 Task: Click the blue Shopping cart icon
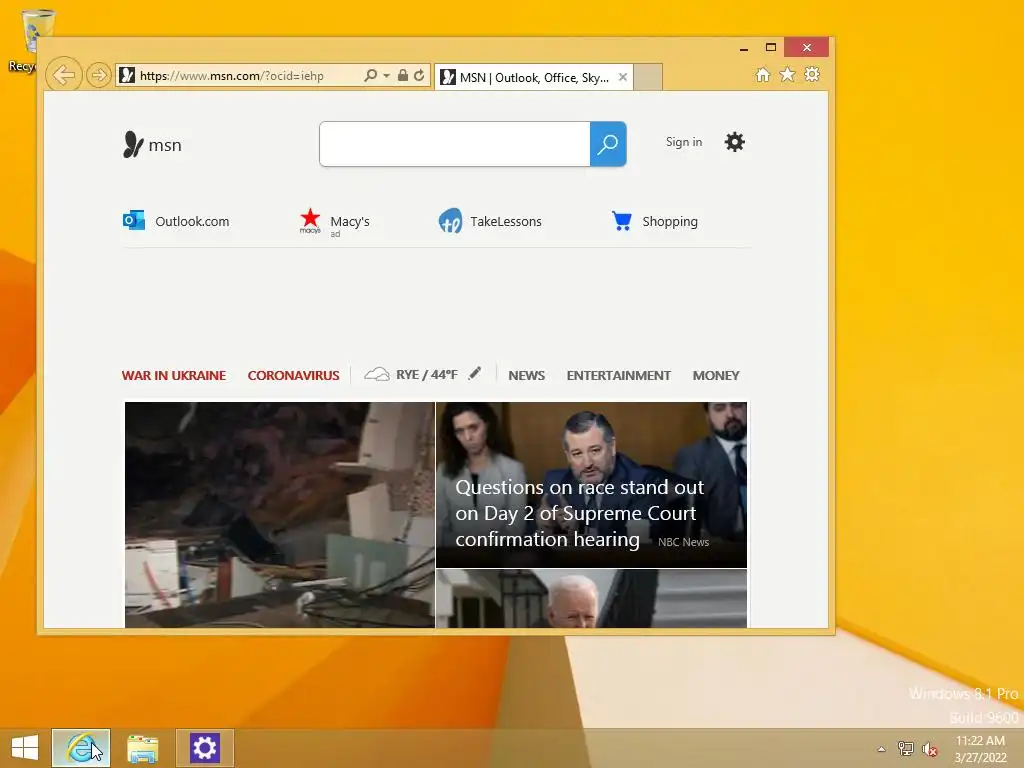[x=622, y=221]
